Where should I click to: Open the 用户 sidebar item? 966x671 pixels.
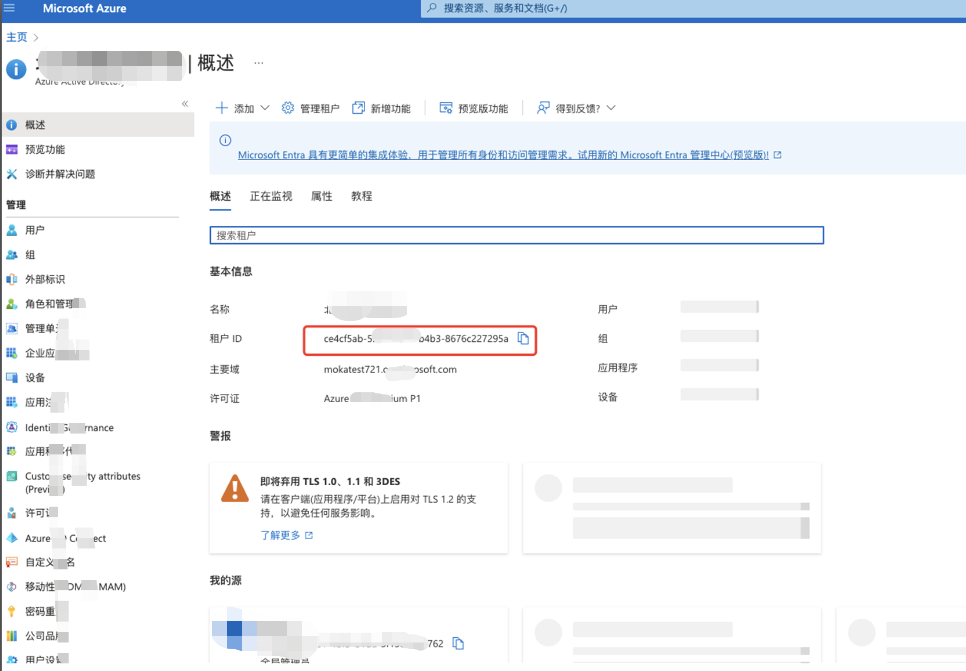pos(34,230)
